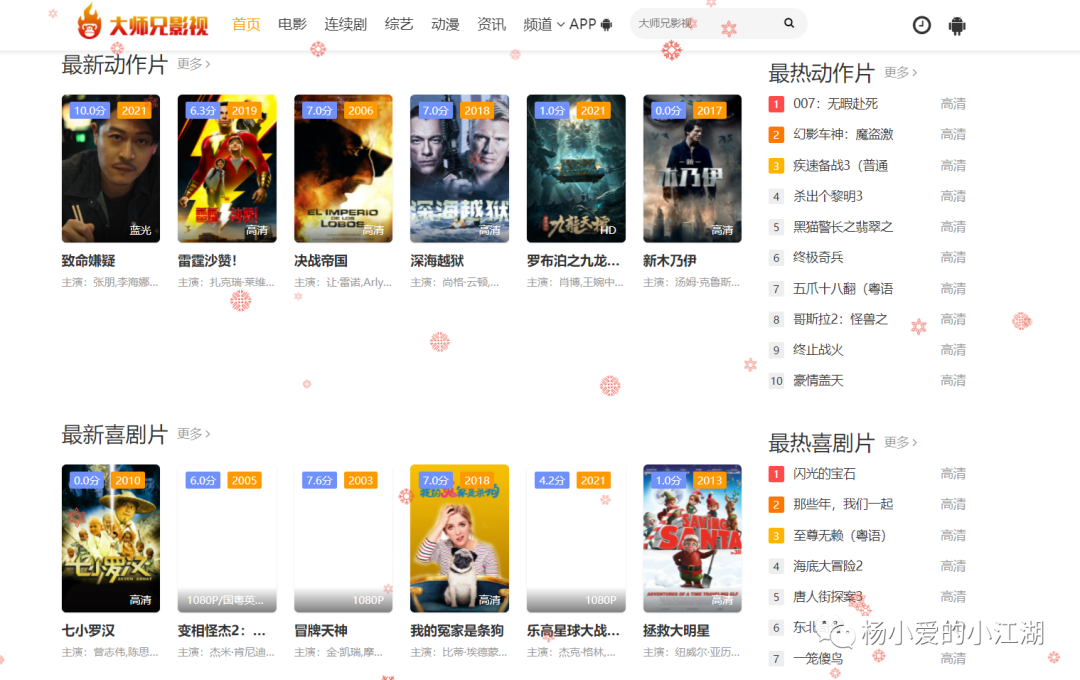Open the 我的冤家是条狗 movie poster

click(459, 538)
